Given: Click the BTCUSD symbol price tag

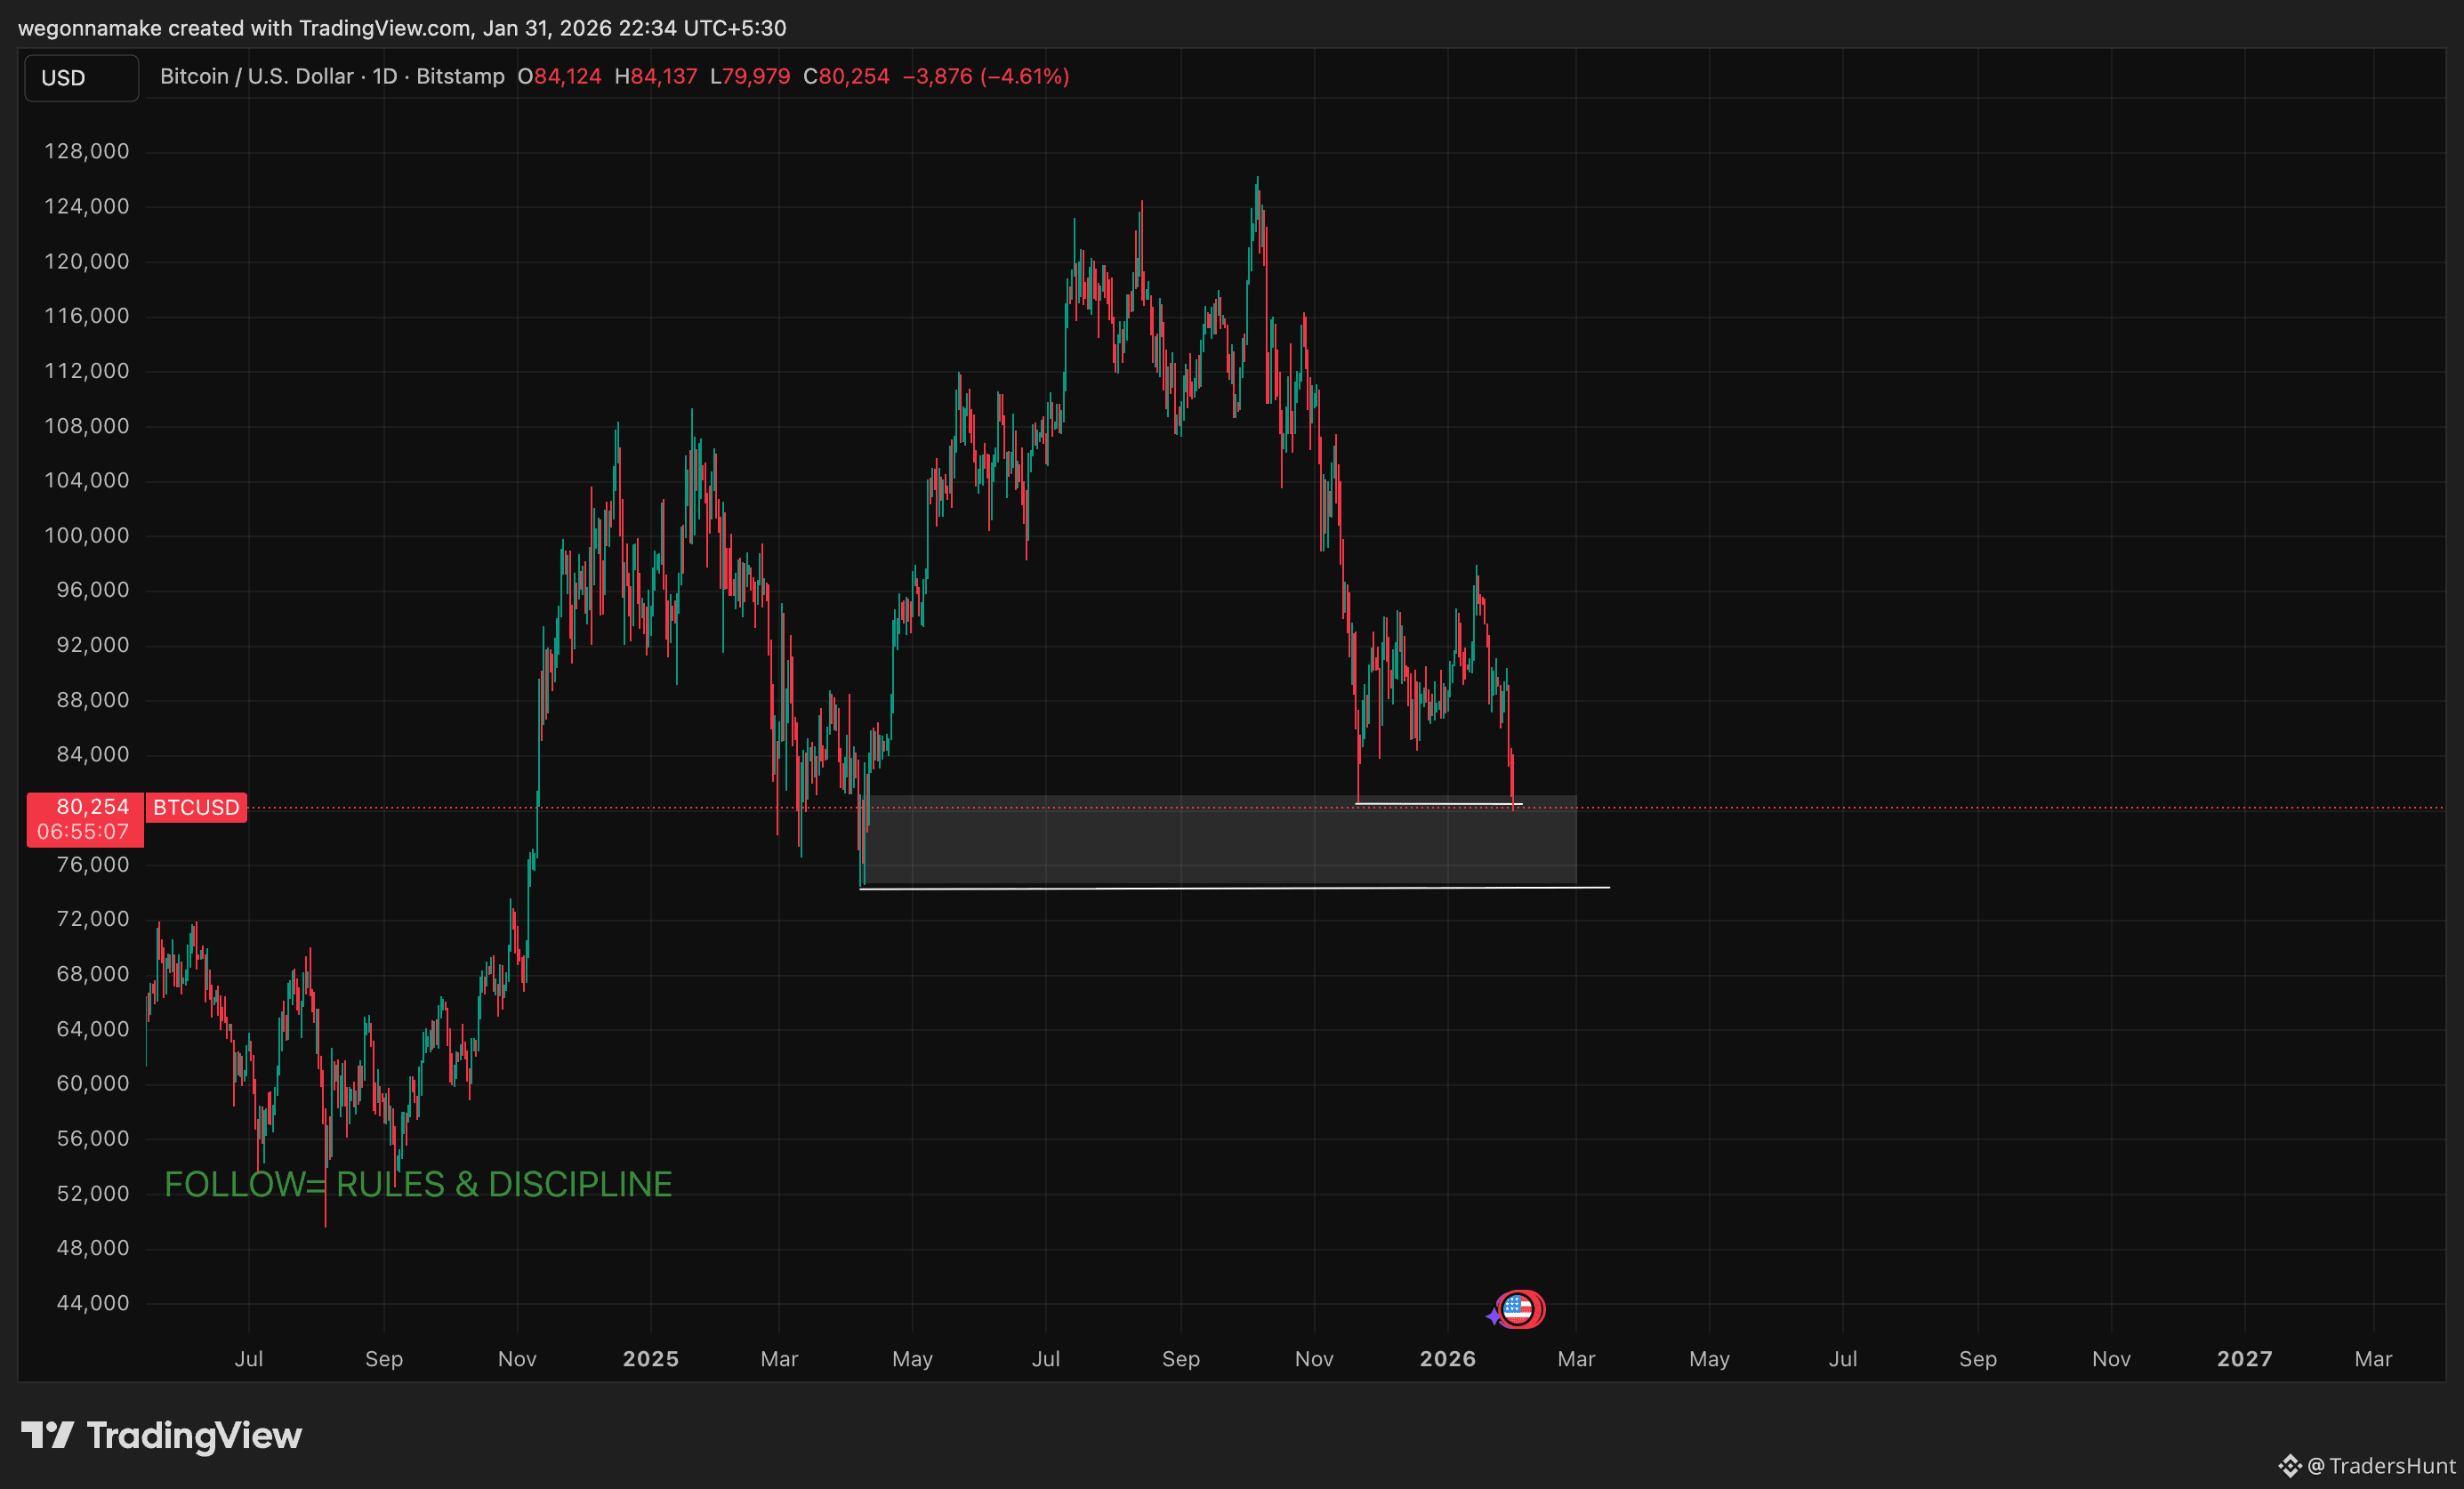Looking at the screenshot, I should click(196, 807).
